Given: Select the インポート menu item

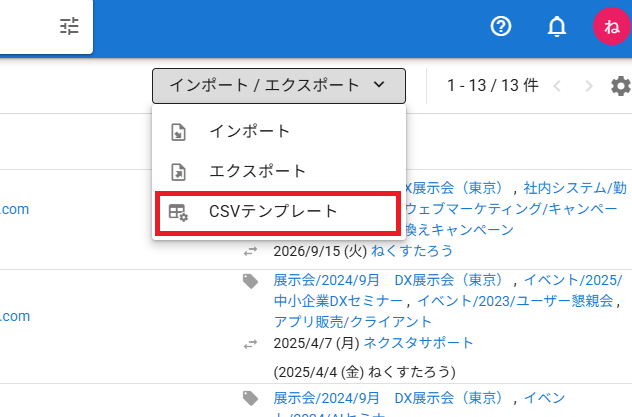Looking at the screenshot, I should (x=279, y=132).
